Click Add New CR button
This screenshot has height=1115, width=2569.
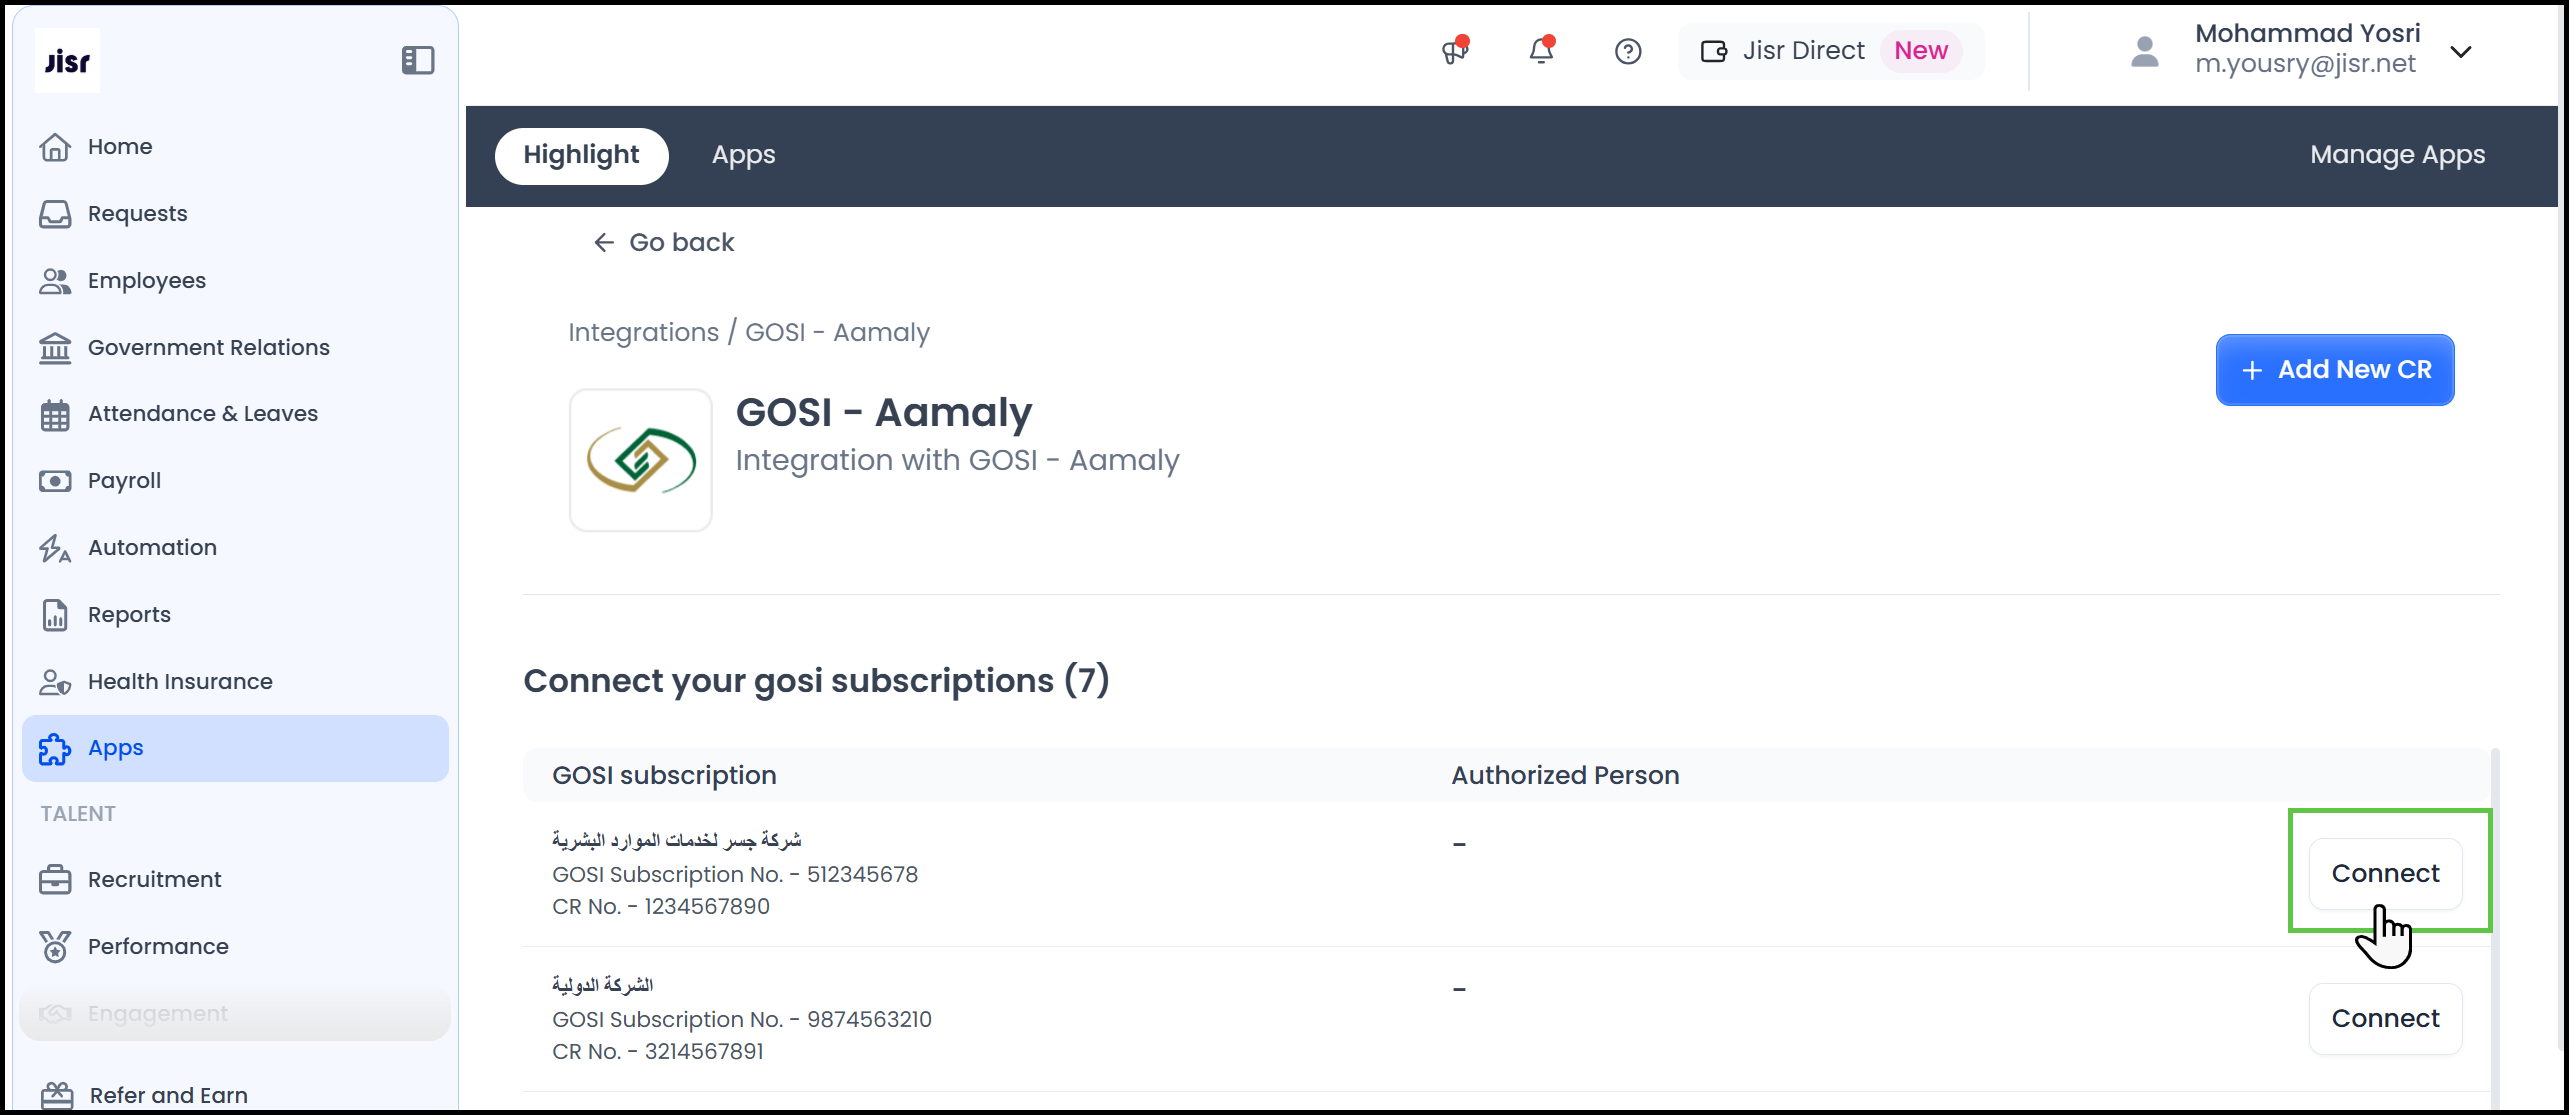[x=2334, y=370]
